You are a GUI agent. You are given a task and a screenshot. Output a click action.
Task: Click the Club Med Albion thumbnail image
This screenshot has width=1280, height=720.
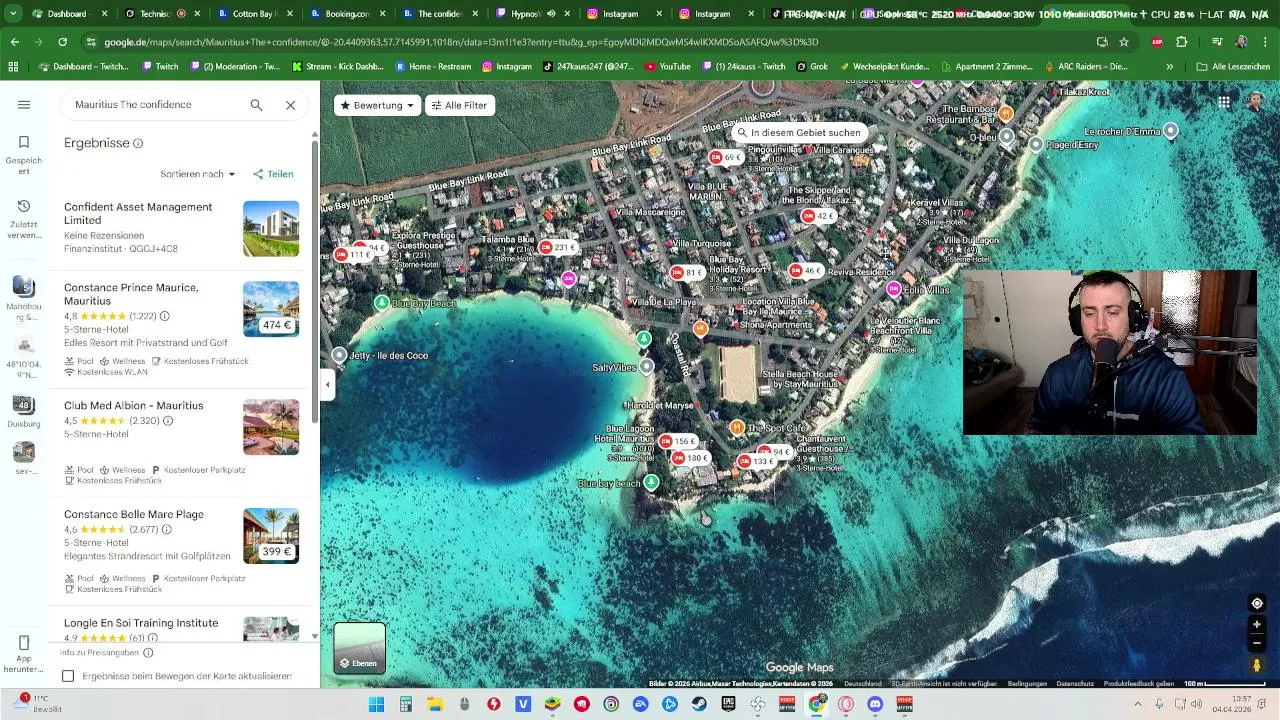click(x=271, y=427)
